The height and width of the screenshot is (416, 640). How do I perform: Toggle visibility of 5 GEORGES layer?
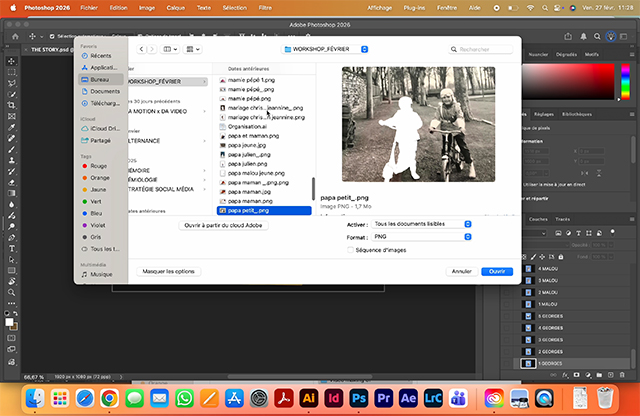(507, 316)
